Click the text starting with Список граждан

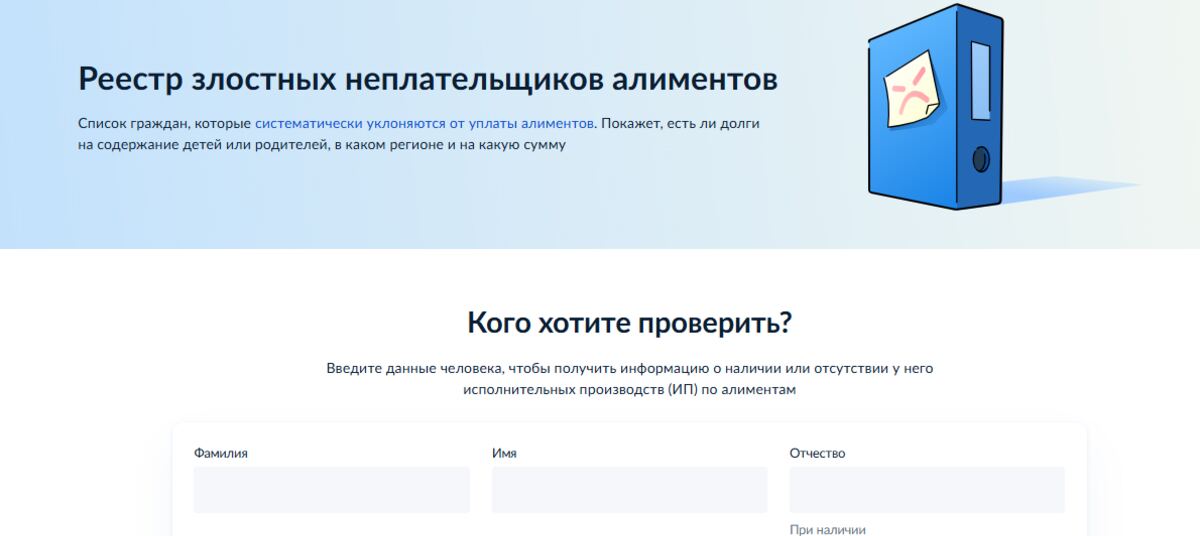(165, 123)
